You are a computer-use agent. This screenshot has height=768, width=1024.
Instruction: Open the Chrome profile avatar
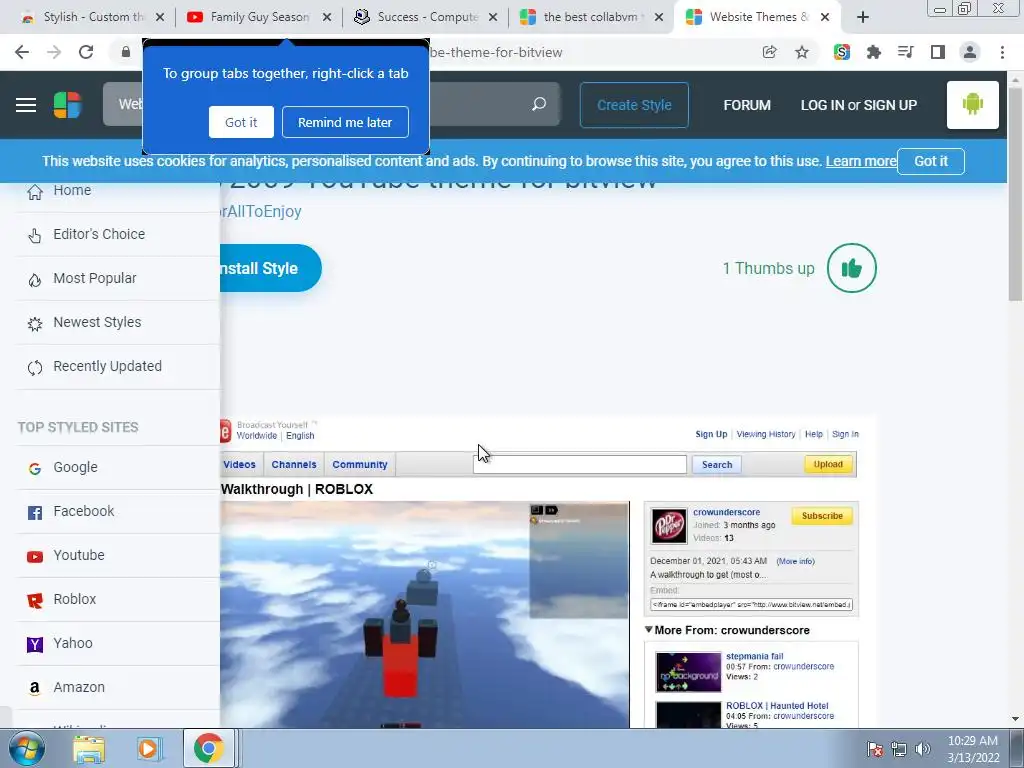970,52
